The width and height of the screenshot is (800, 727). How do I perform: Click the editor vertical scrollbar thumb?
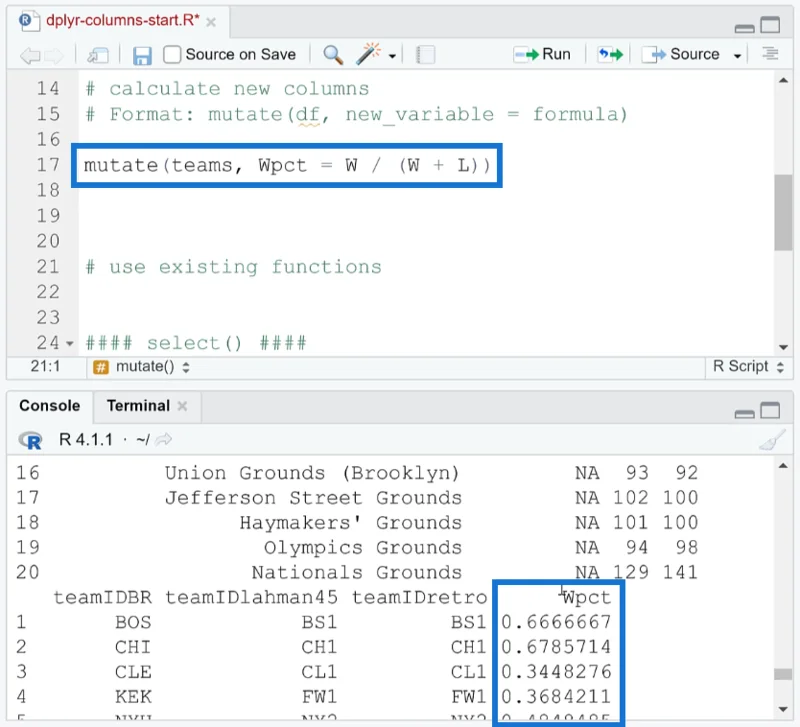pos(783,213)
